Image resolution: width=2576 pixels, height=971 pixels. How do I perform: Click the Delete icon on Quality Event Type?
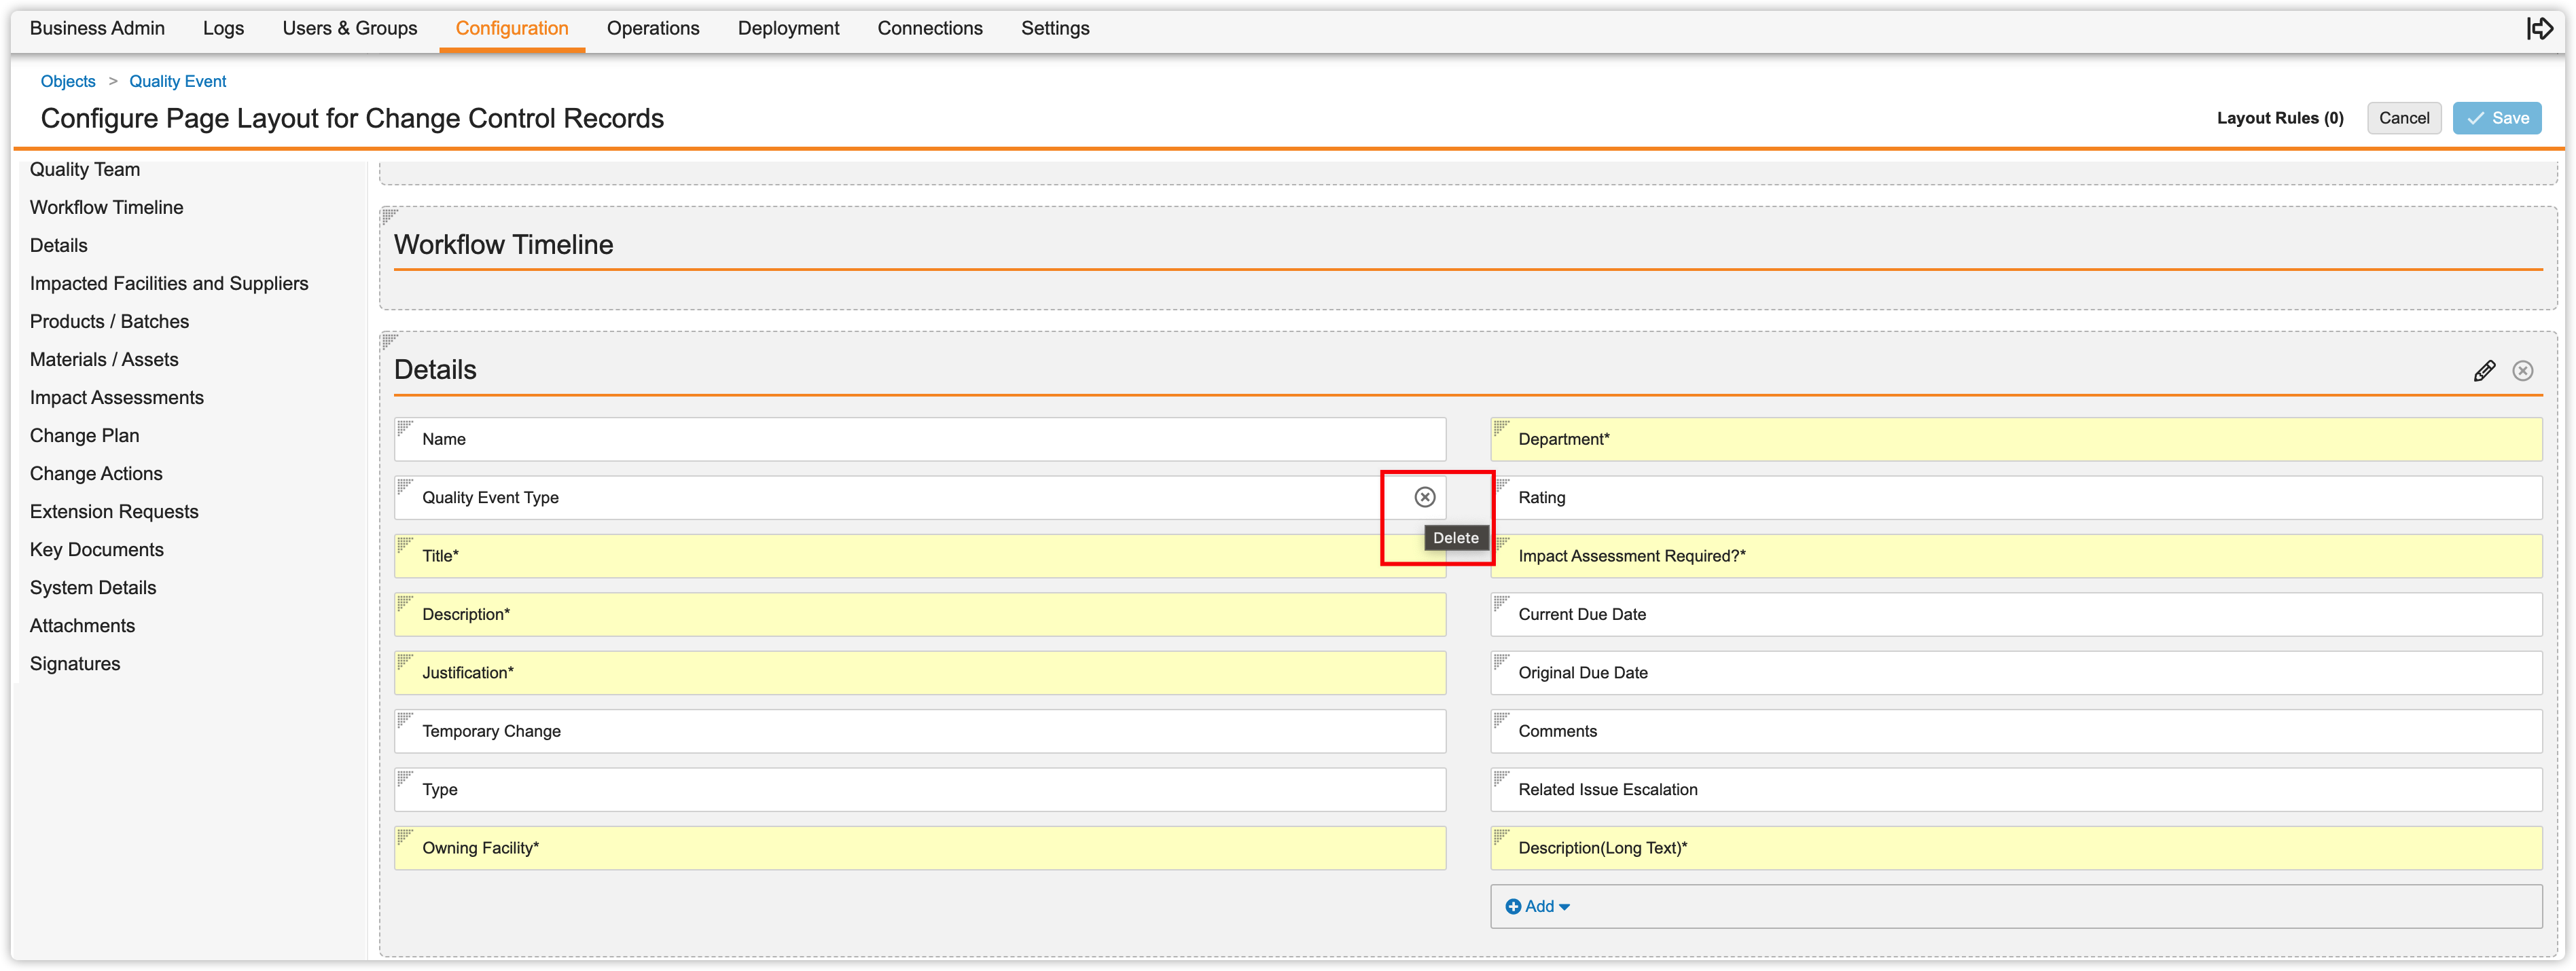click(1424, 497)
